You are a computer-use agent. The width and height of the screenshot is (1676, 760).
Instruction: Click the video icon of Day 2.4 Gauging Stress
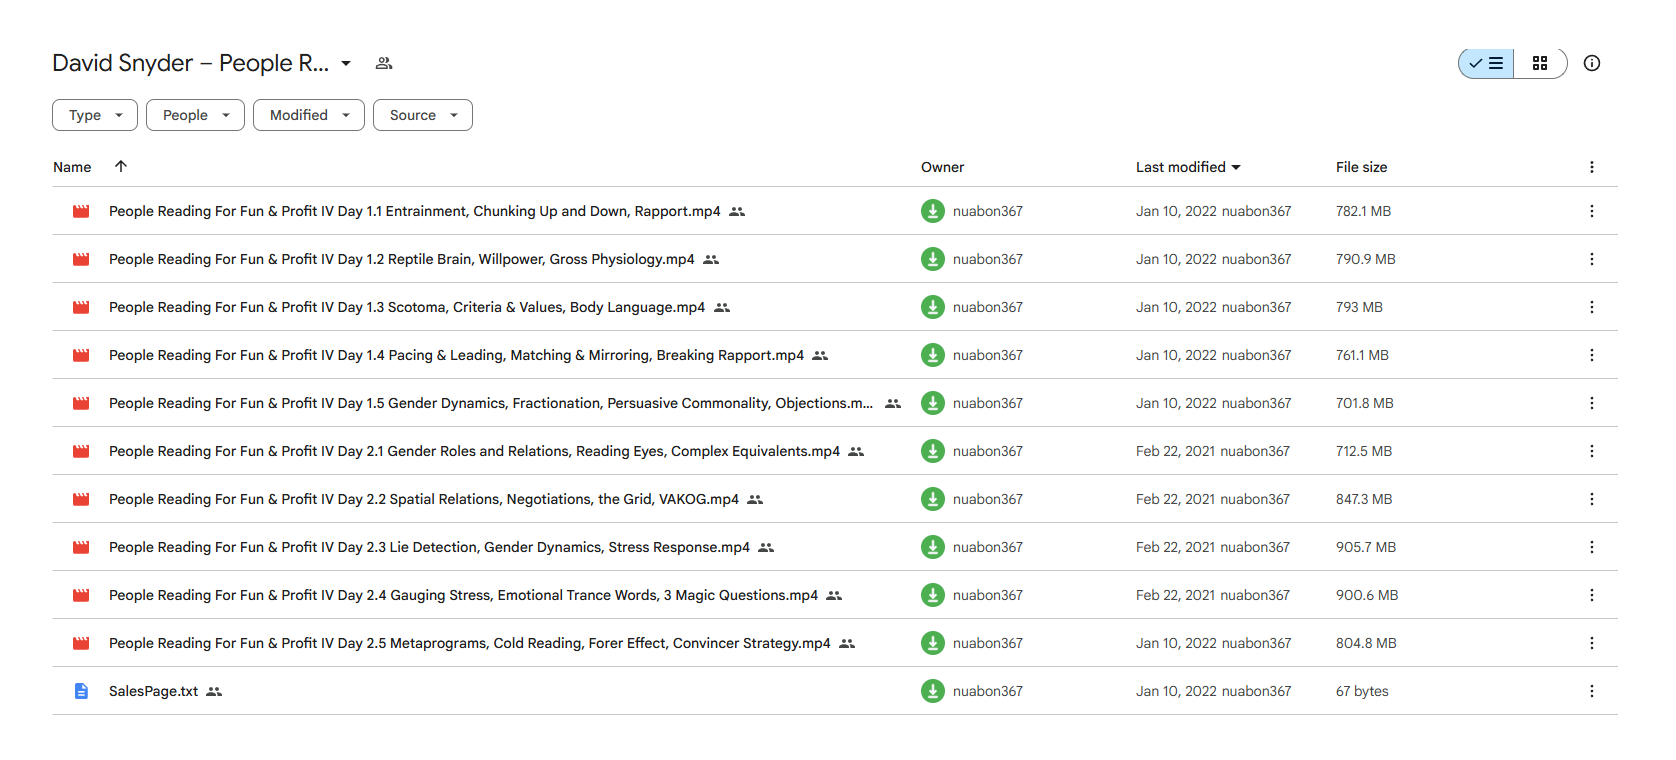81,595
